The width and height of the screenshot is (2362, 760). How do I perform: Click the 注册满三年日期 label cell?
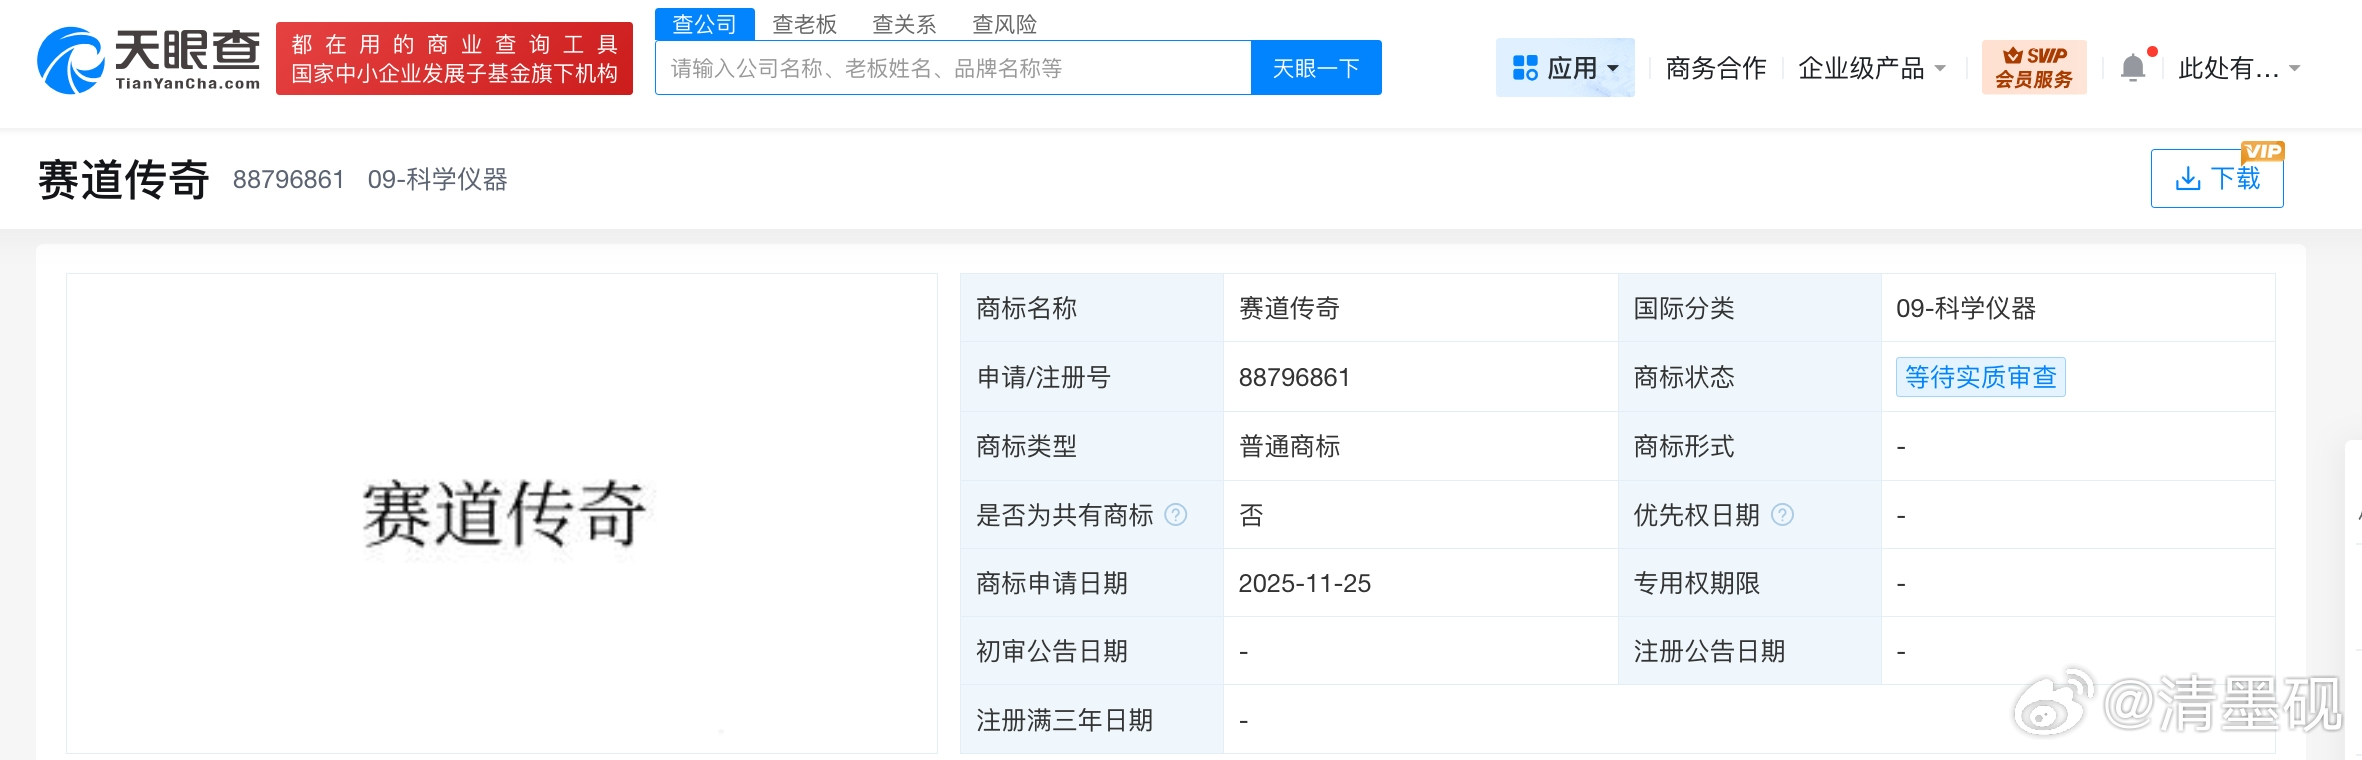pyautogui.click(x=1091, y=720)
